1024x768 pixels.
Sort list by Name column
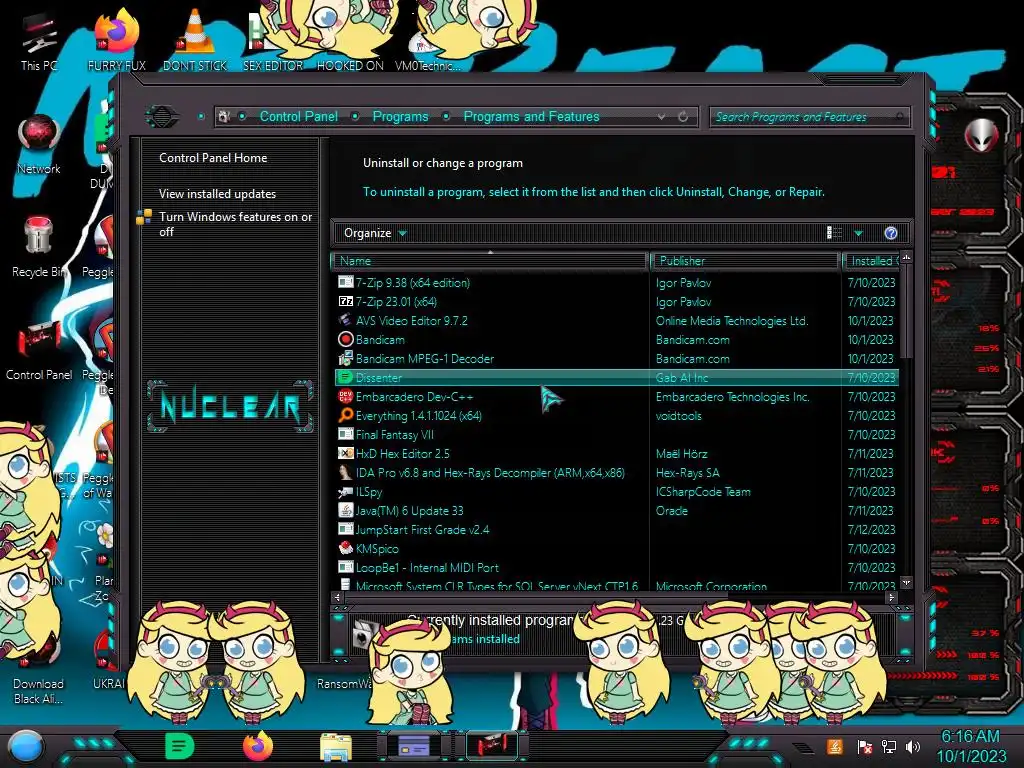coord(490,261)
